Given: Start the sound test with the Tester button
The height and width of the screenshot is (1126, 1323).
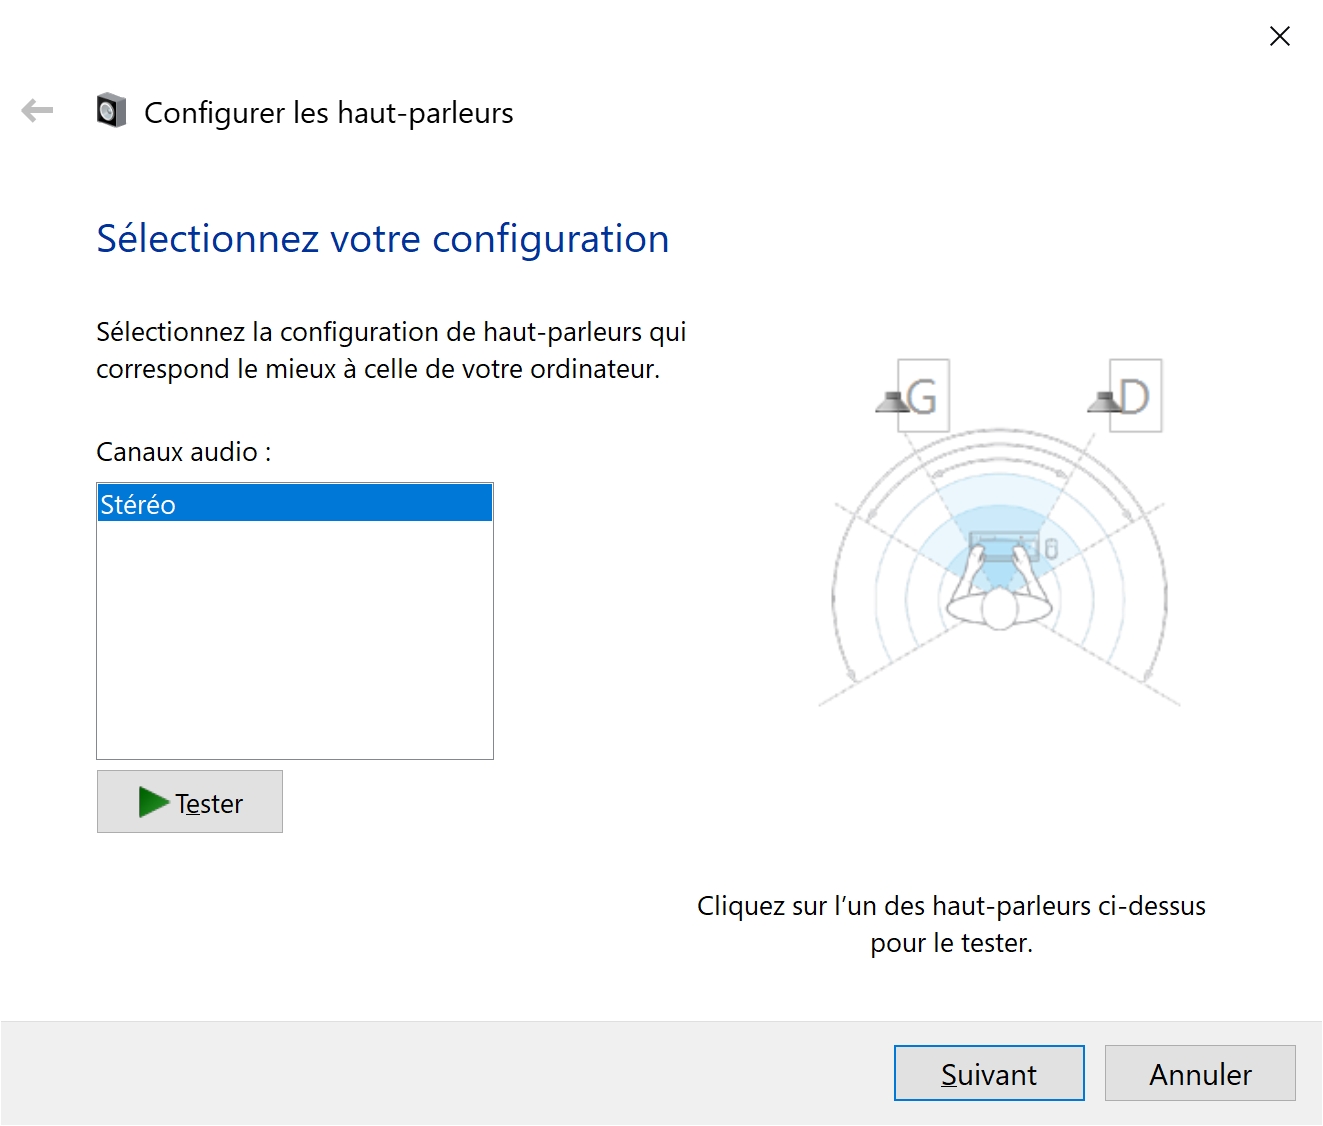Looking at the screenshot, I should [x=190, y=801].
